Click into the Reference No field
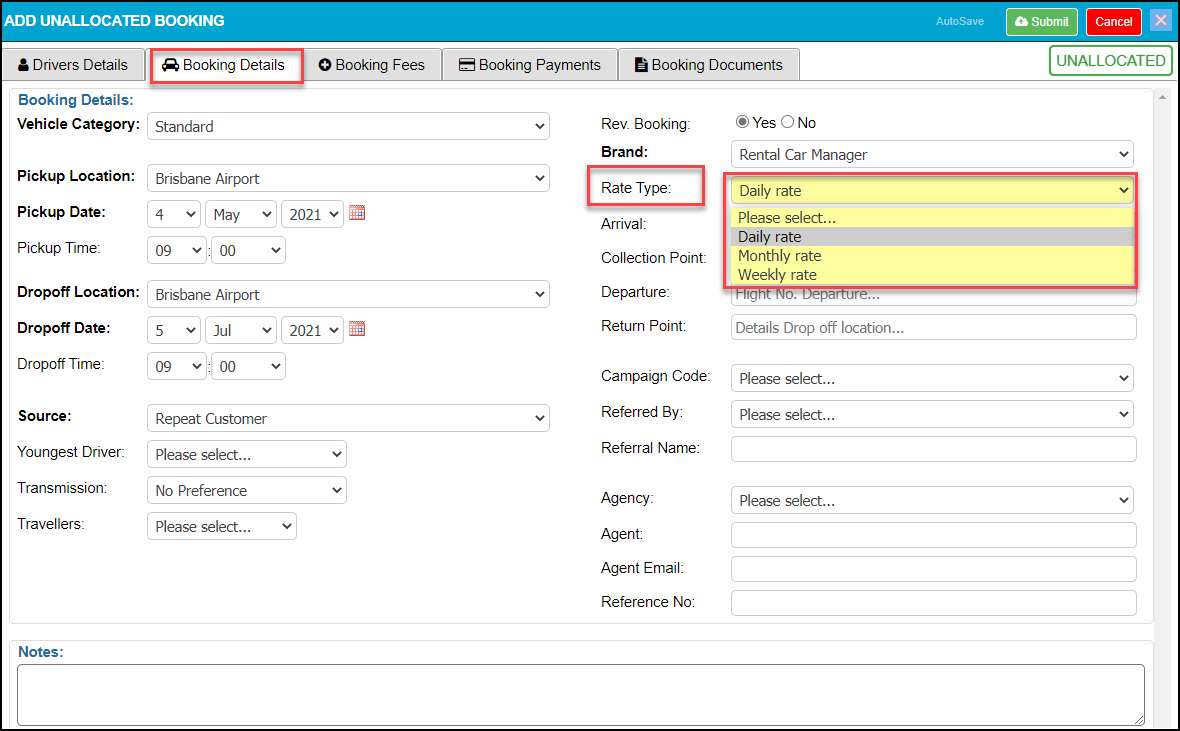This screenshot has width=1180, height=731. 933,602
